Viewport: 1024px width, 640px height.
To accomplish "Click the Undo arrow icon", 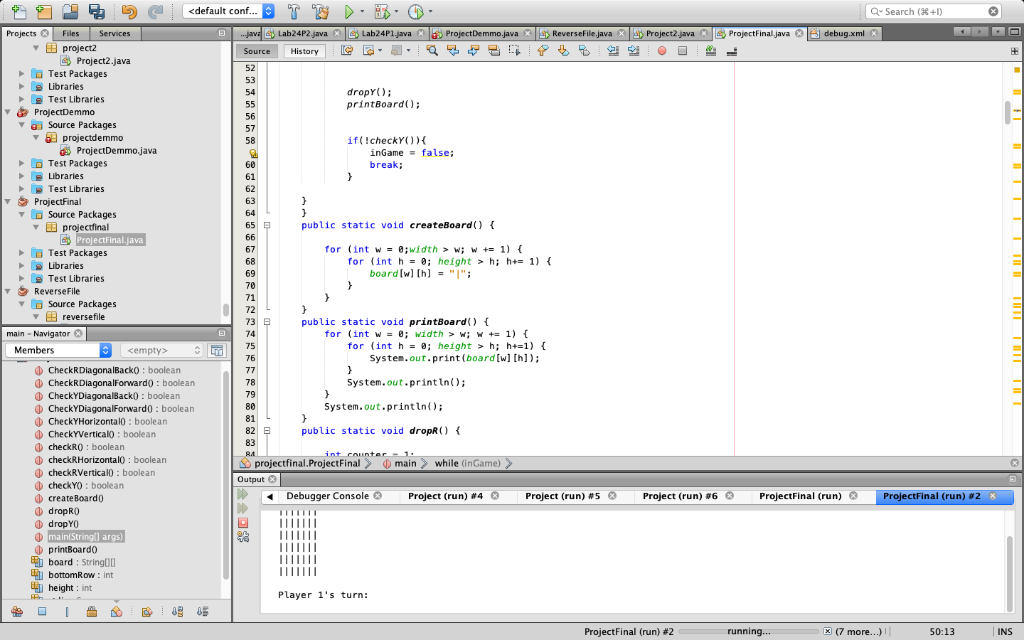I will pyautogui.click(x=129, y=11).
